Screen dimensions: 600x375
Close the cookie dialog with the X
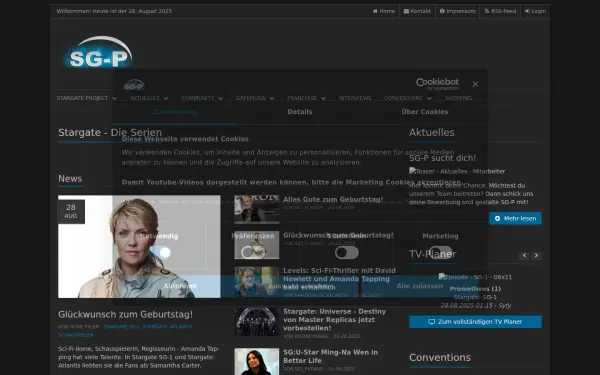coord(475,84)
